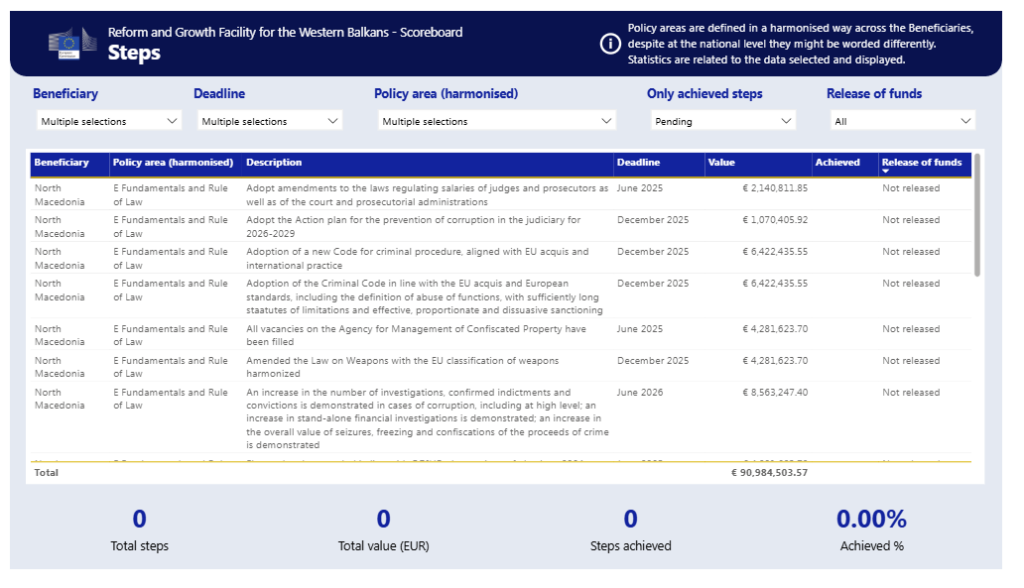
Task: Click the table's vertical scrollbar
Action: pyautogui.click(x=977, y=215)
